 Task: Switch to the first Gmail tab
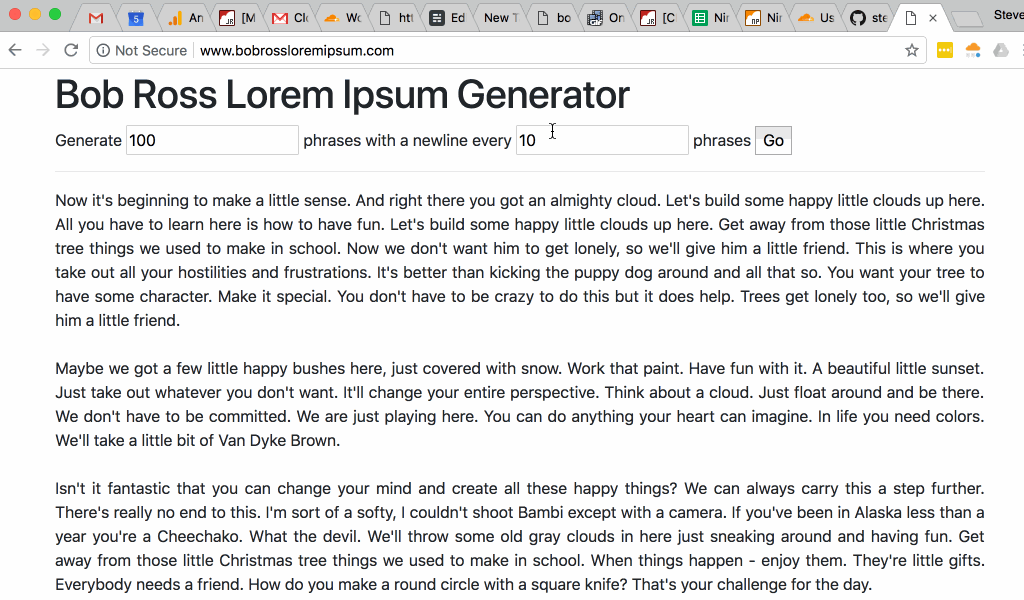[x=97, y=18]
